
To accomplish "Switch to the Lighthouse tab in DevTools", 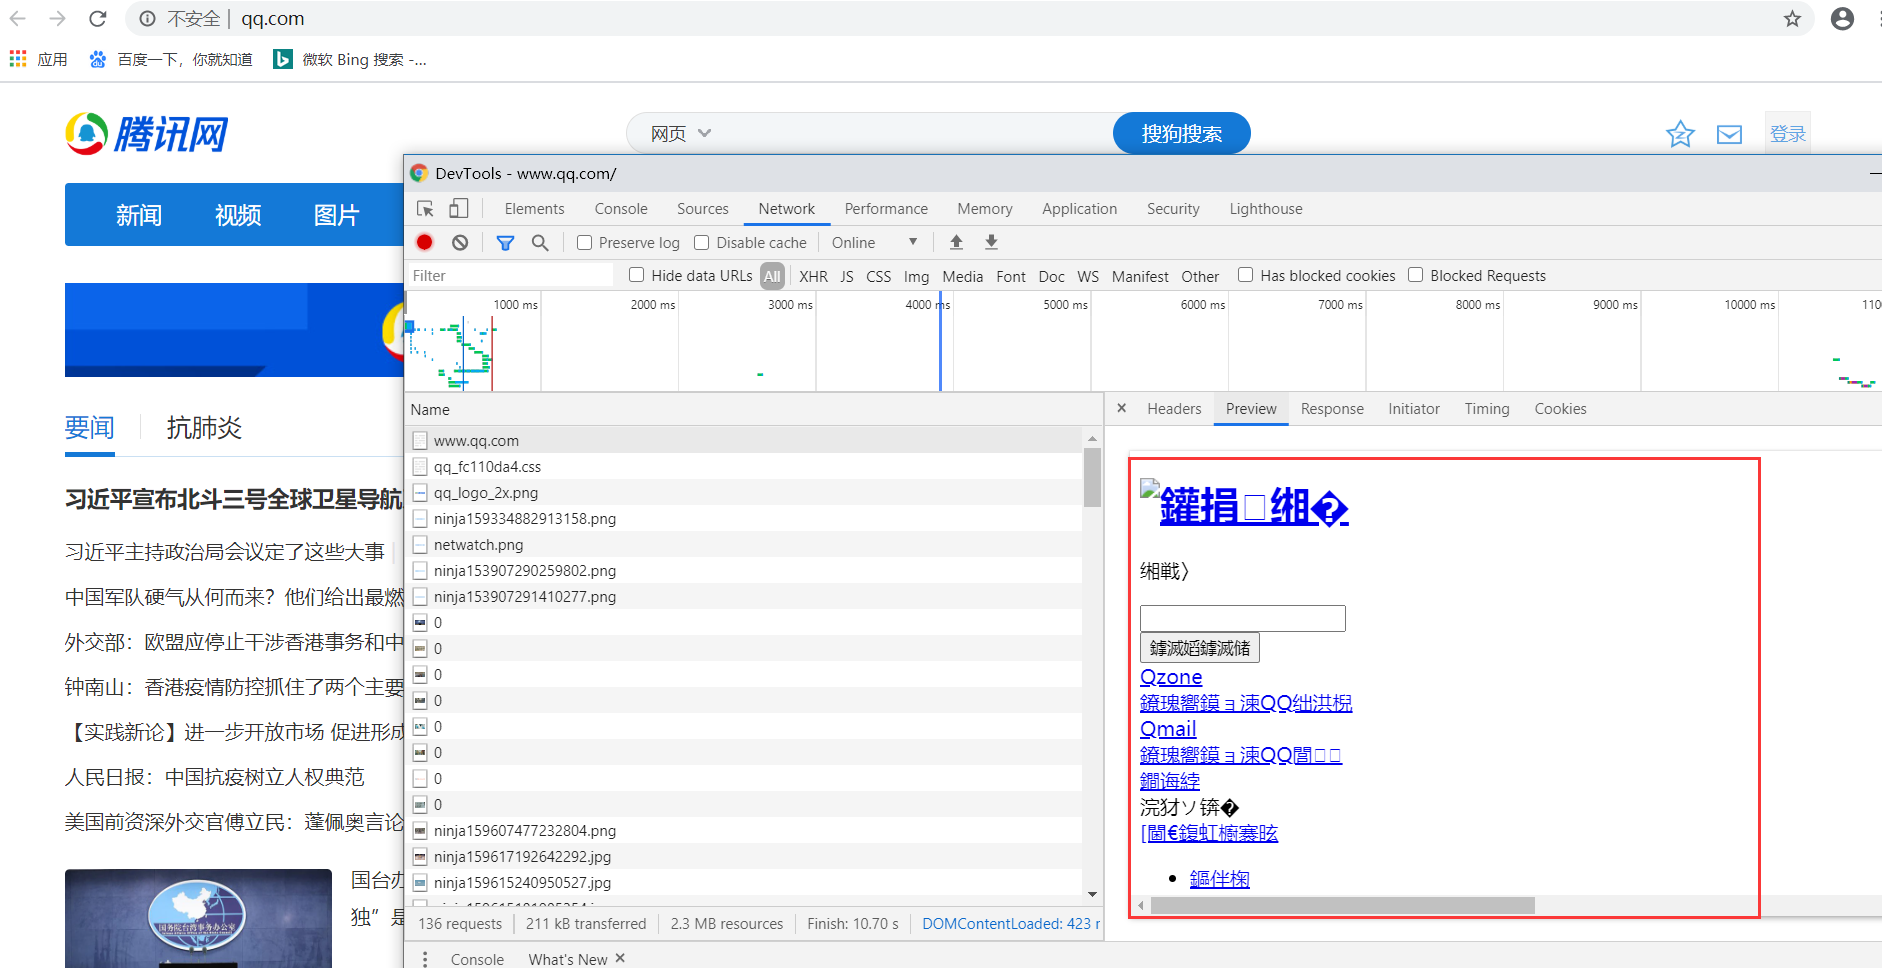I will pyautogui.click(x=1266, y=208).
